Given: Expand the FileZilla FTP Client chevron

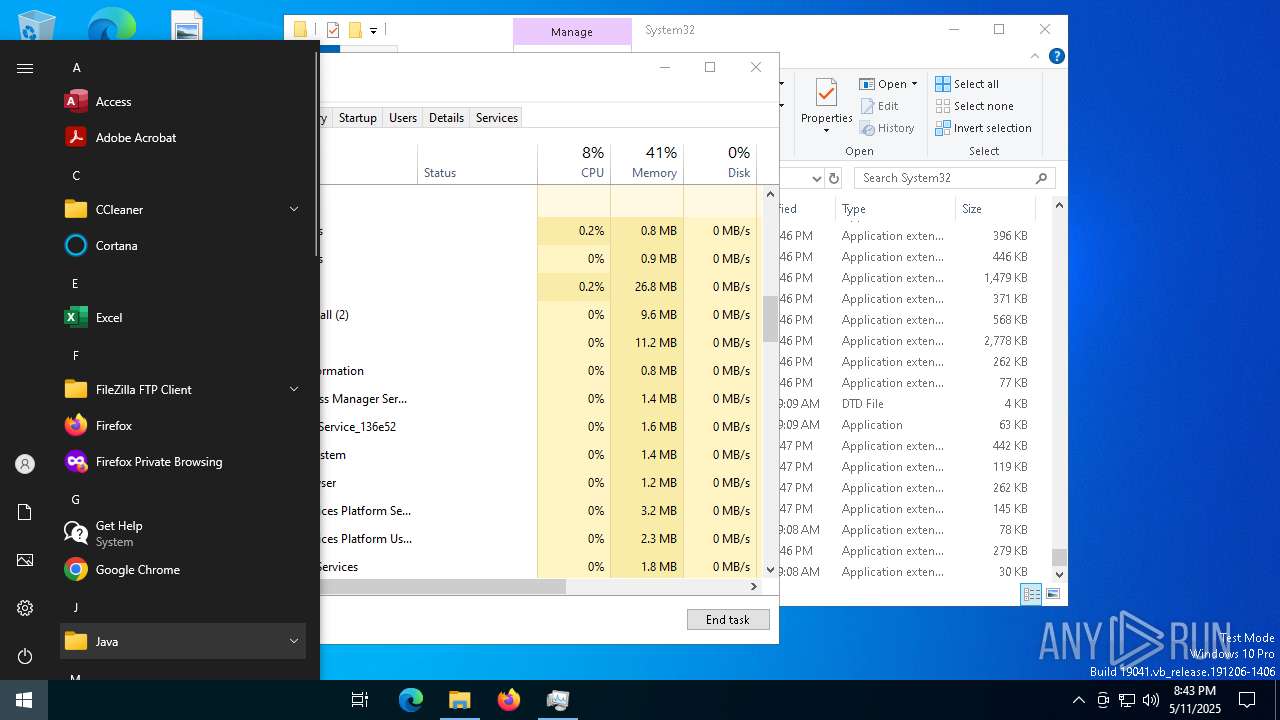Looking at the screenshot, I should tap(294, 389).
